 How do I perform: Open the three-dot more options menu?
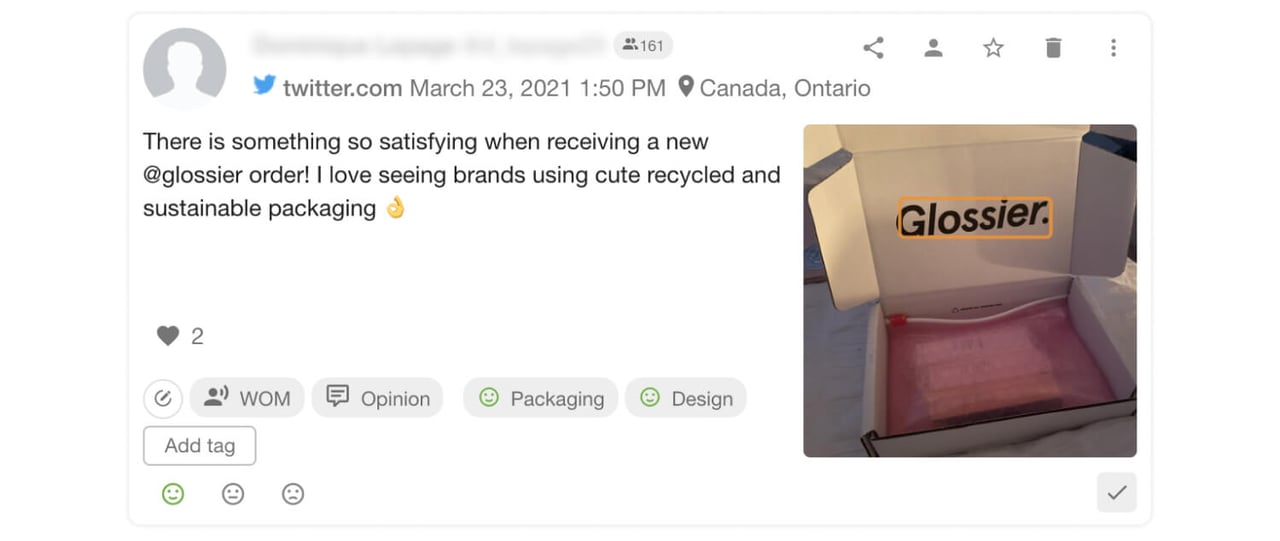click(x=1113, y=48)
